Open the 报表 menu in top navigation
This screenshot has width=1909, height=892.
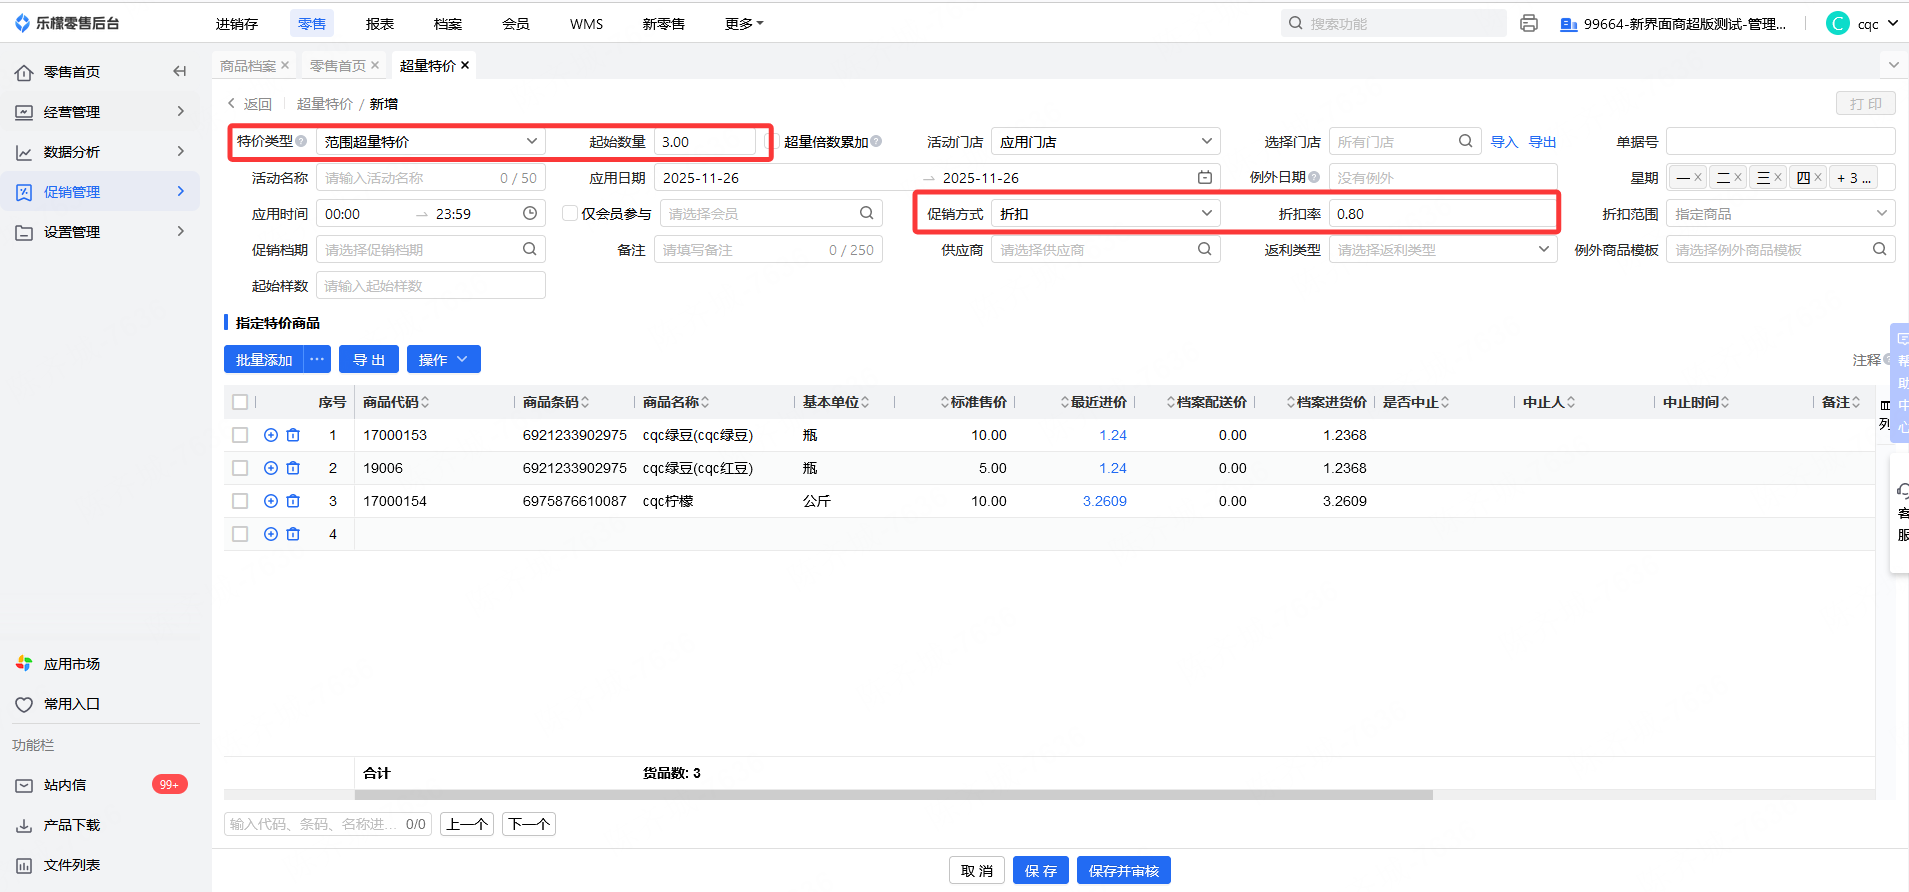379,23
